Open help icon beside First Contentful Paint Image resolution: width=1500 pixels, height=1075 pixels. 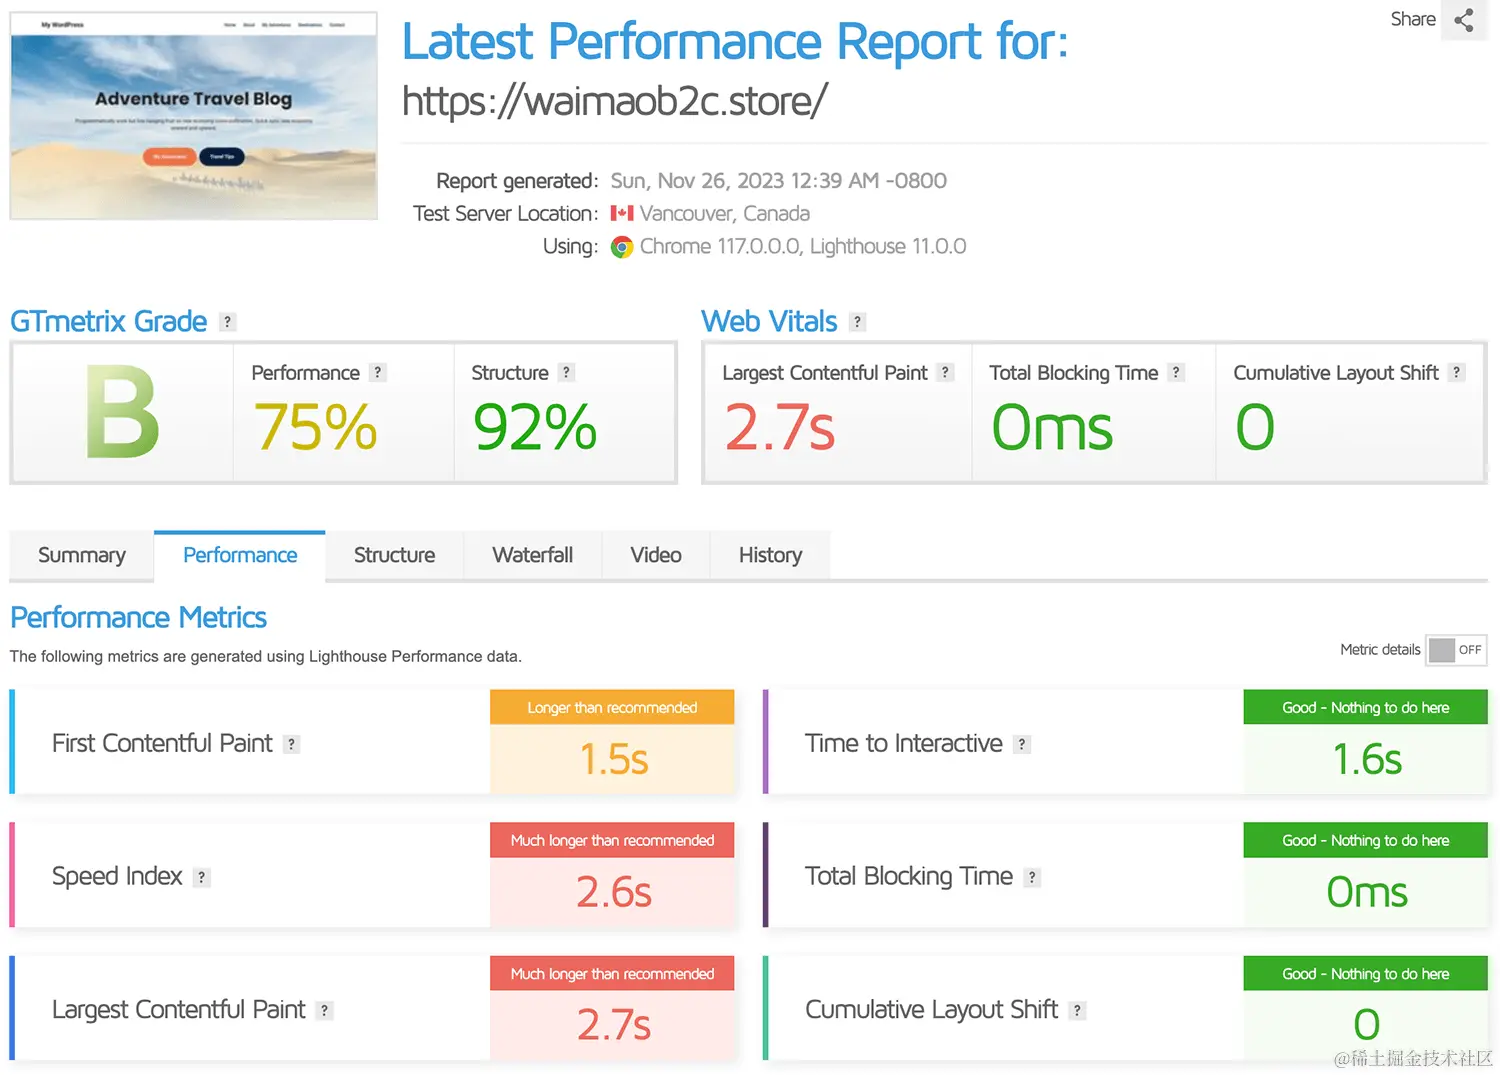(291, 744)
